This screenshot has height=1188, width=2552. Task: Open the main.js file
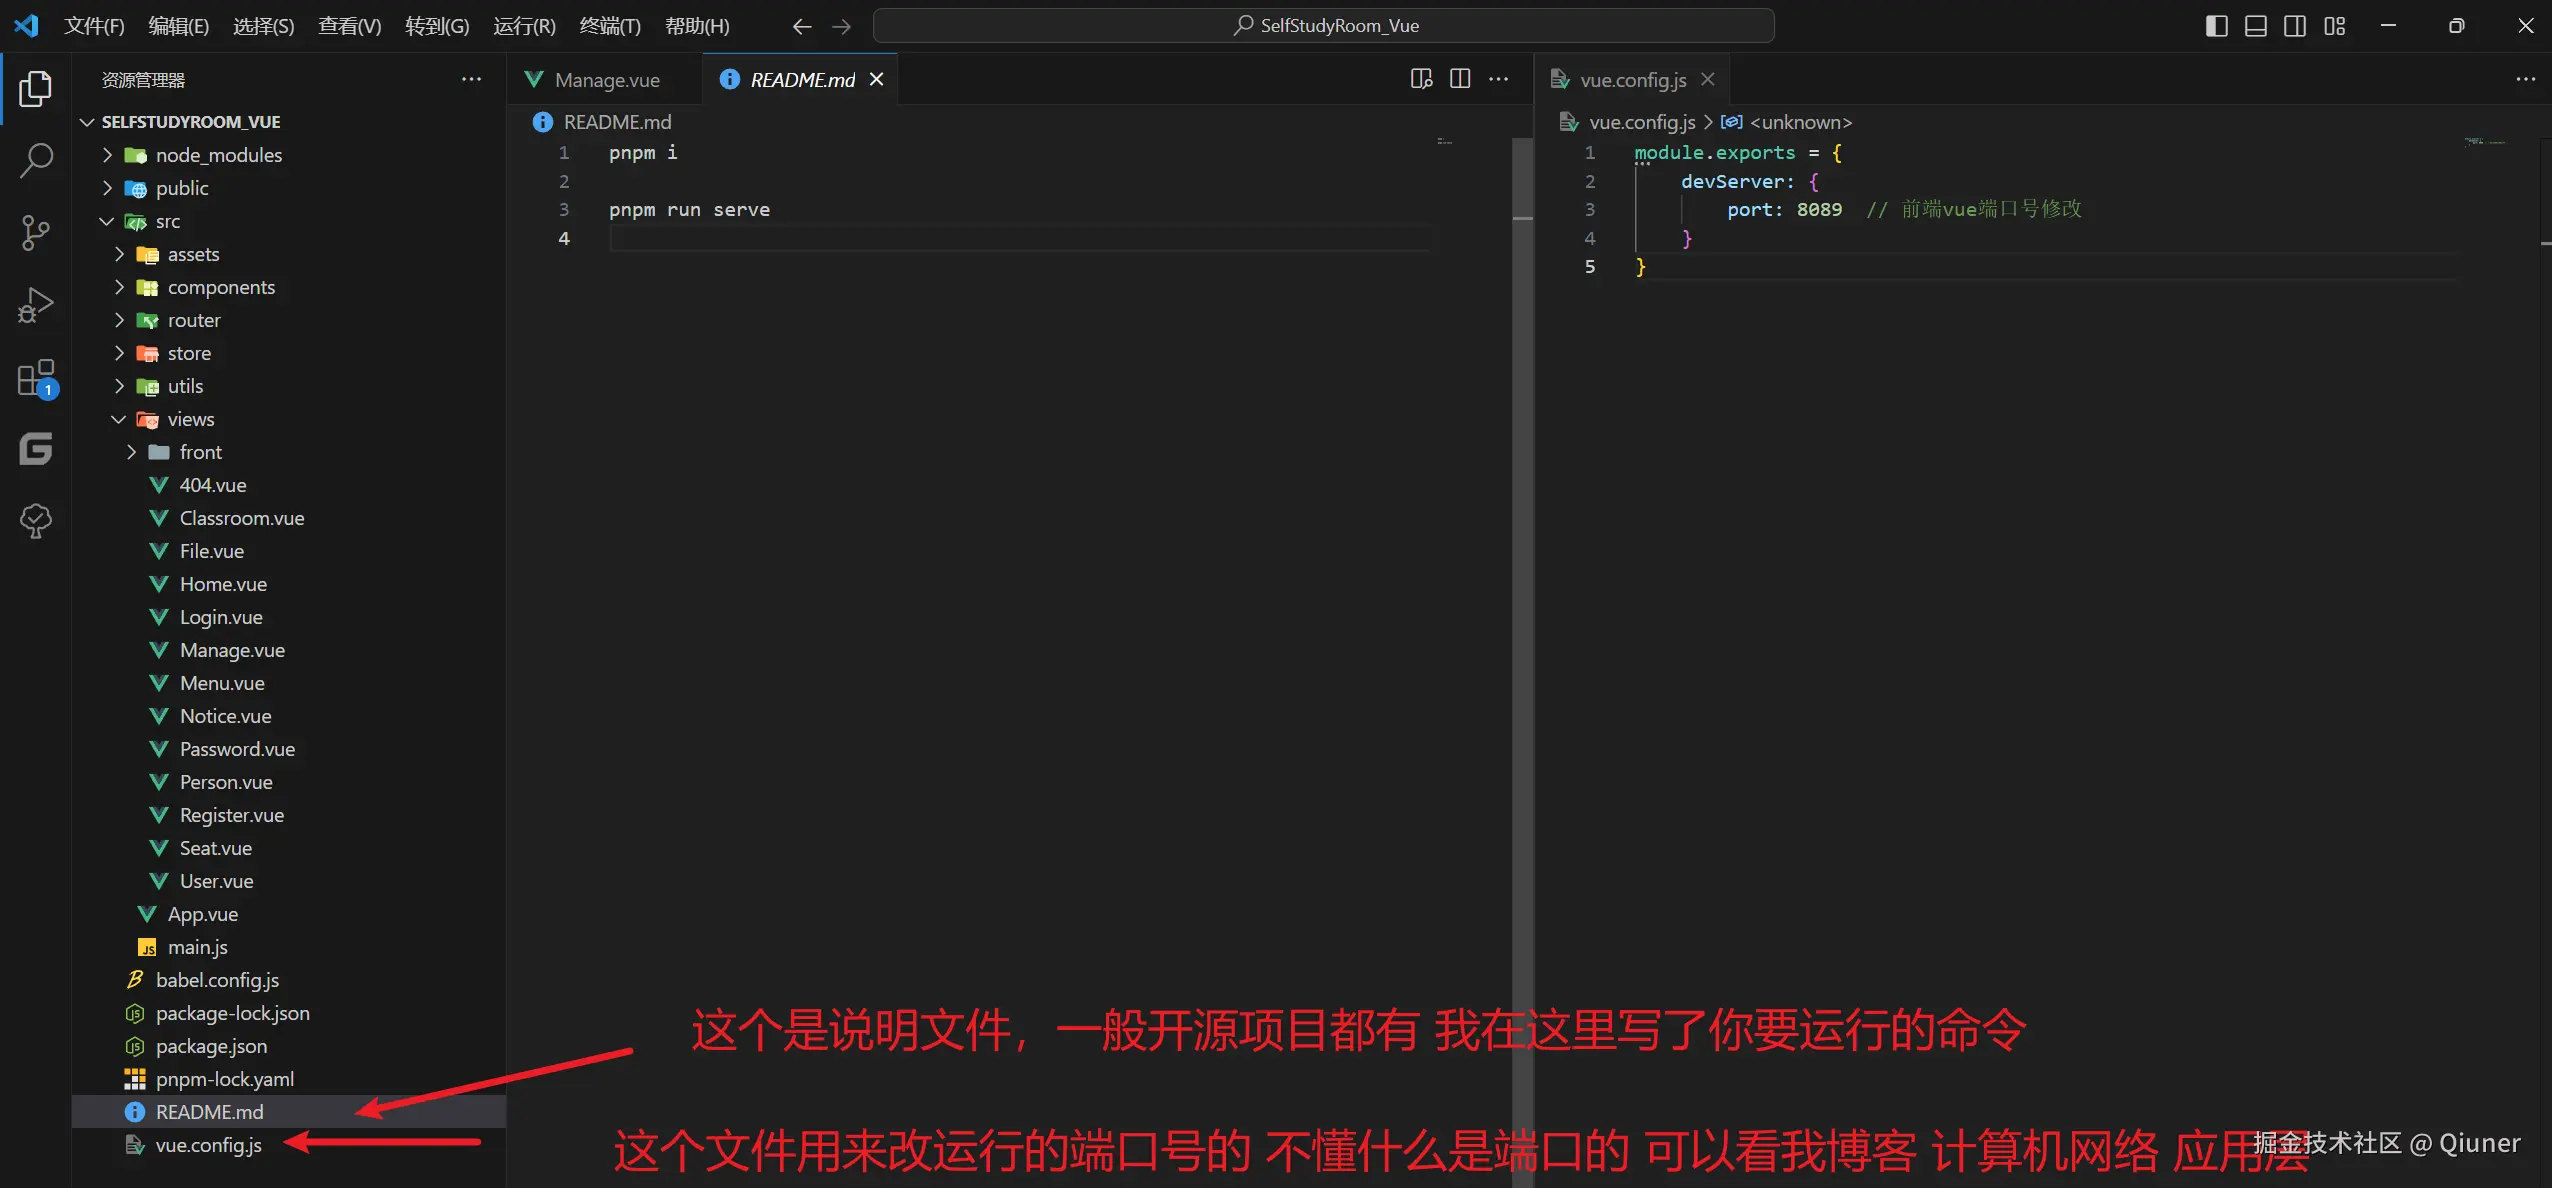pyautogui.click(x=197, y=946)
